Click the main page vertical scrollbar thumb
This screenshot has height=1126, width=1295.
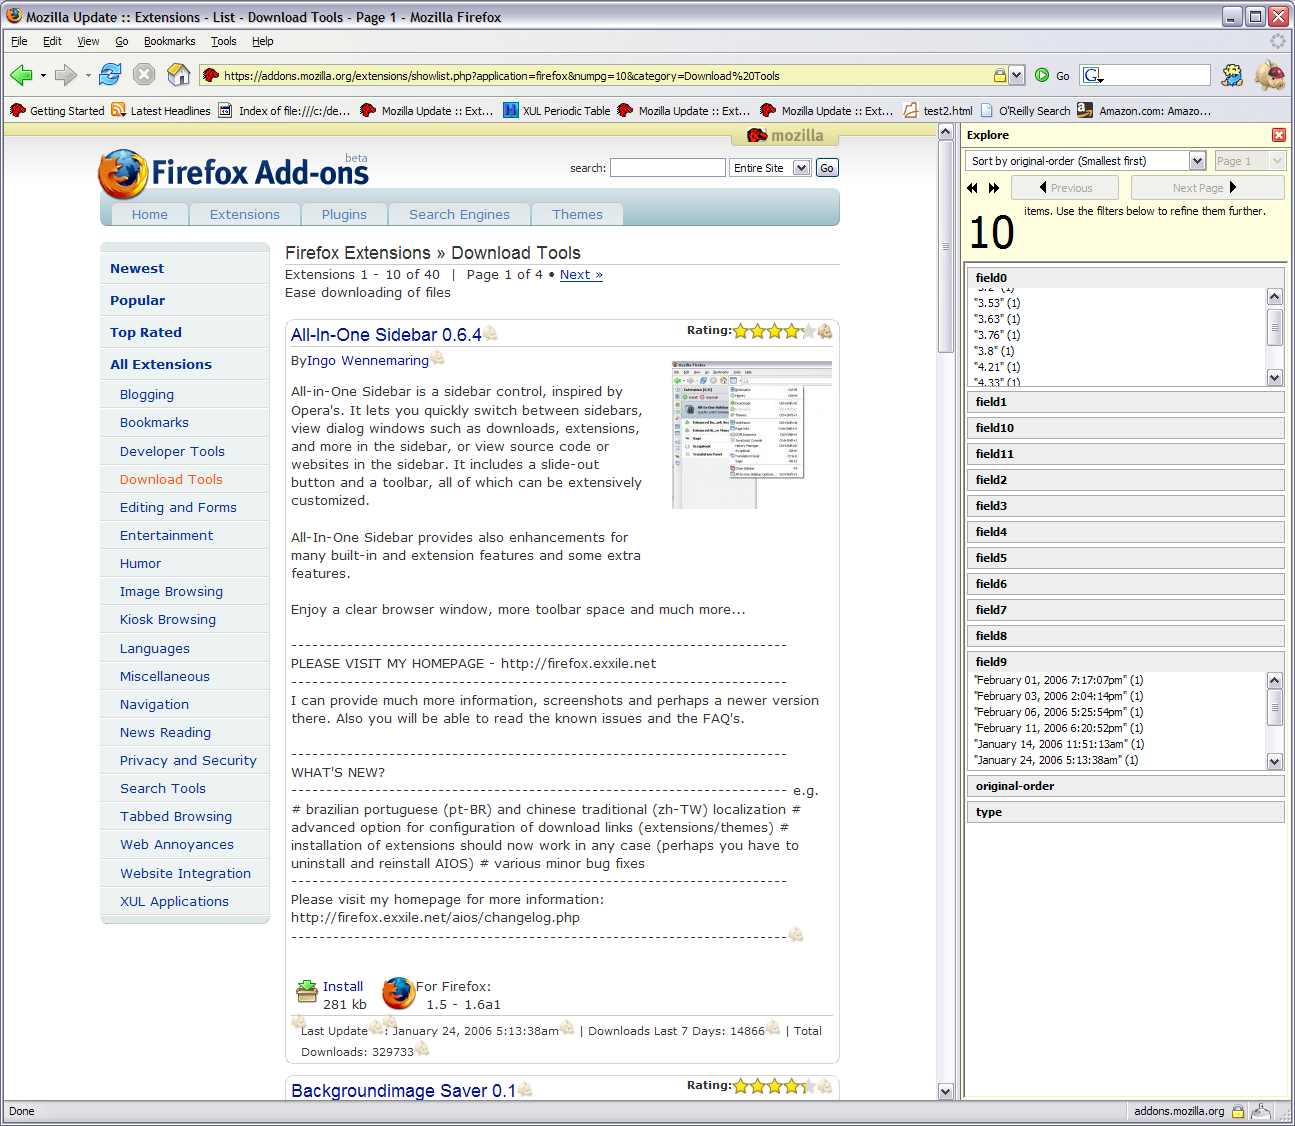tap(945, 246)
